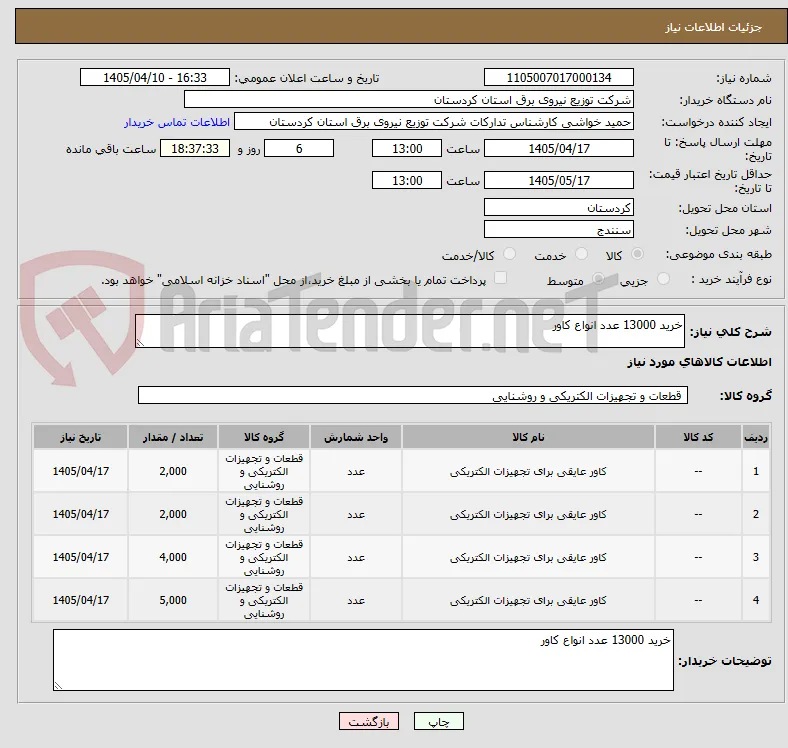This screenshot has width=788, height=748.
Task: Click the واحد شمارش column header
Action: [x=356, y=437]
